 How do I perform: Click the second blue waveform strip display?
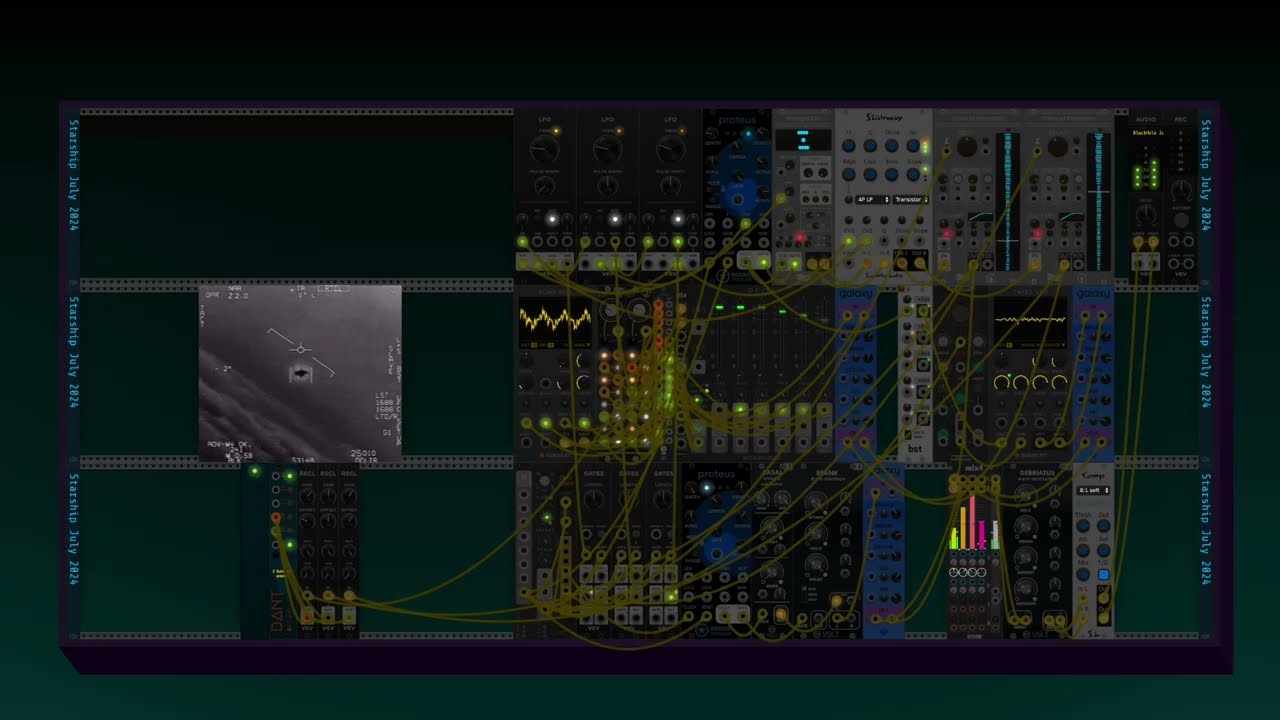pos(1099,200)
